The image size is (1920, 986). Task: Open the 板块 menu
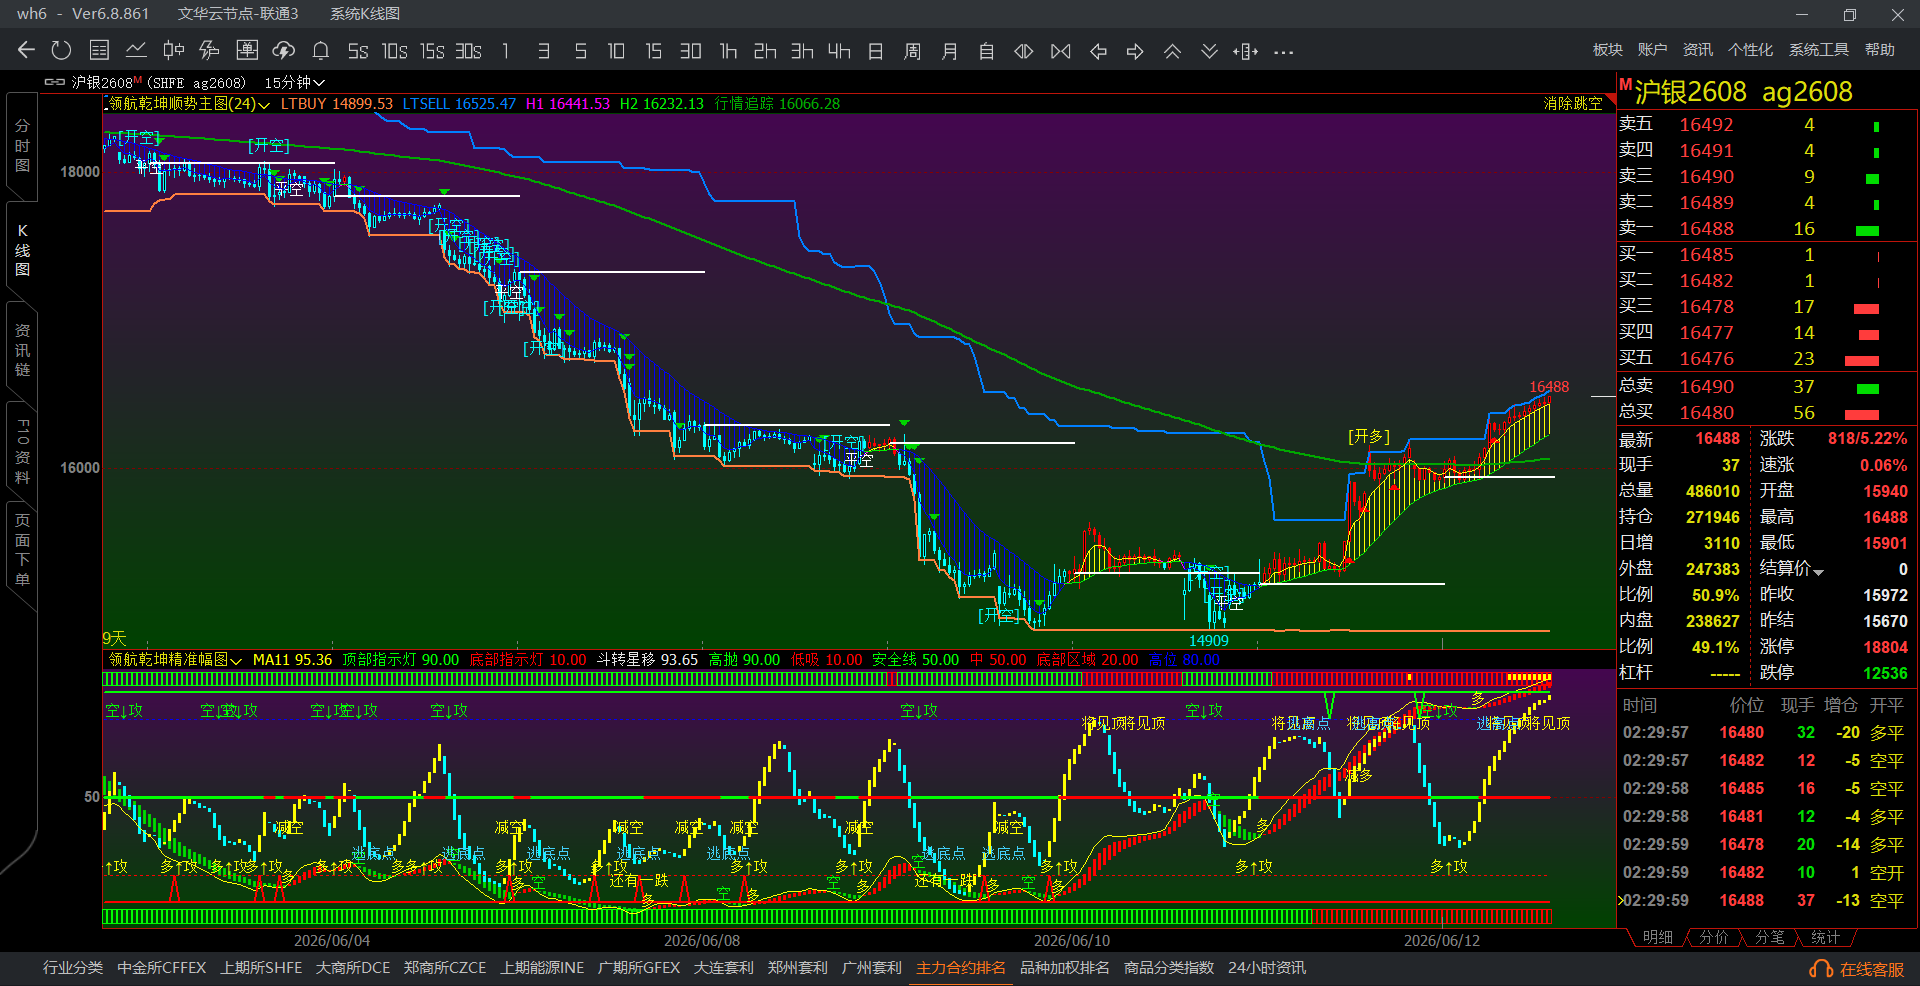(x=1608, y=50)
